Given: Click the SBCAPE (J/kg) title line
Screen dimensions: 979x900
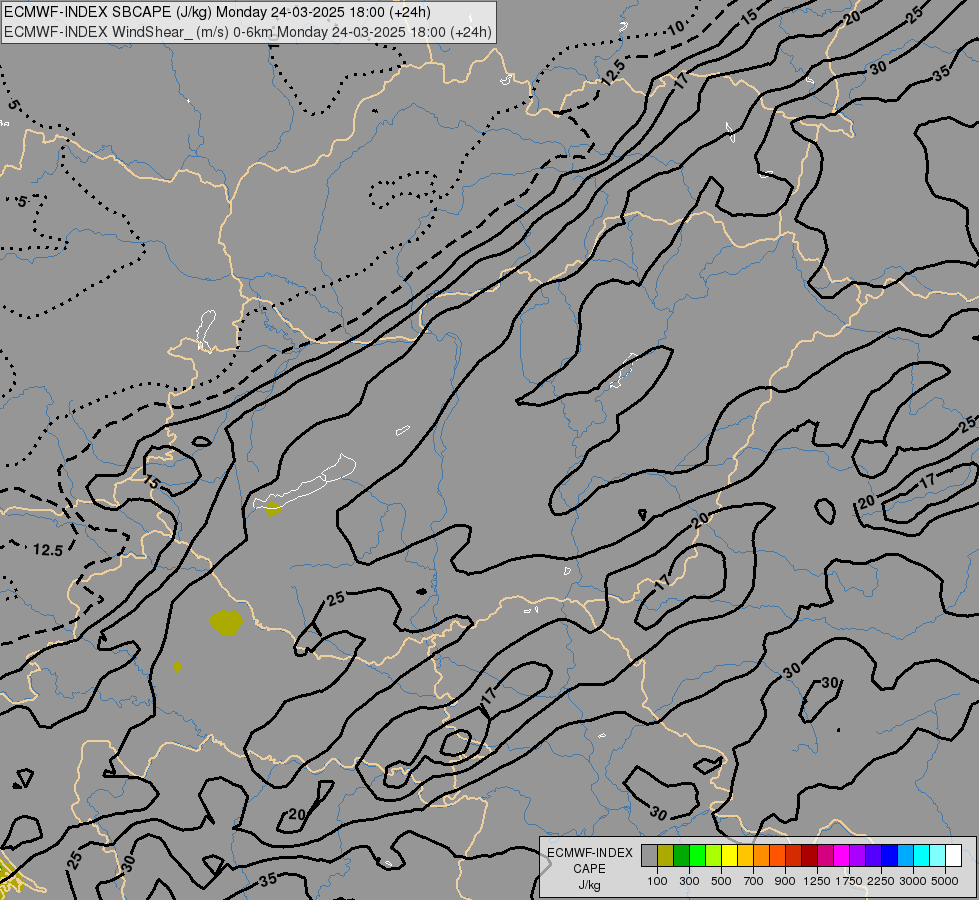Looking at the screenshot, I should (217, 12).
